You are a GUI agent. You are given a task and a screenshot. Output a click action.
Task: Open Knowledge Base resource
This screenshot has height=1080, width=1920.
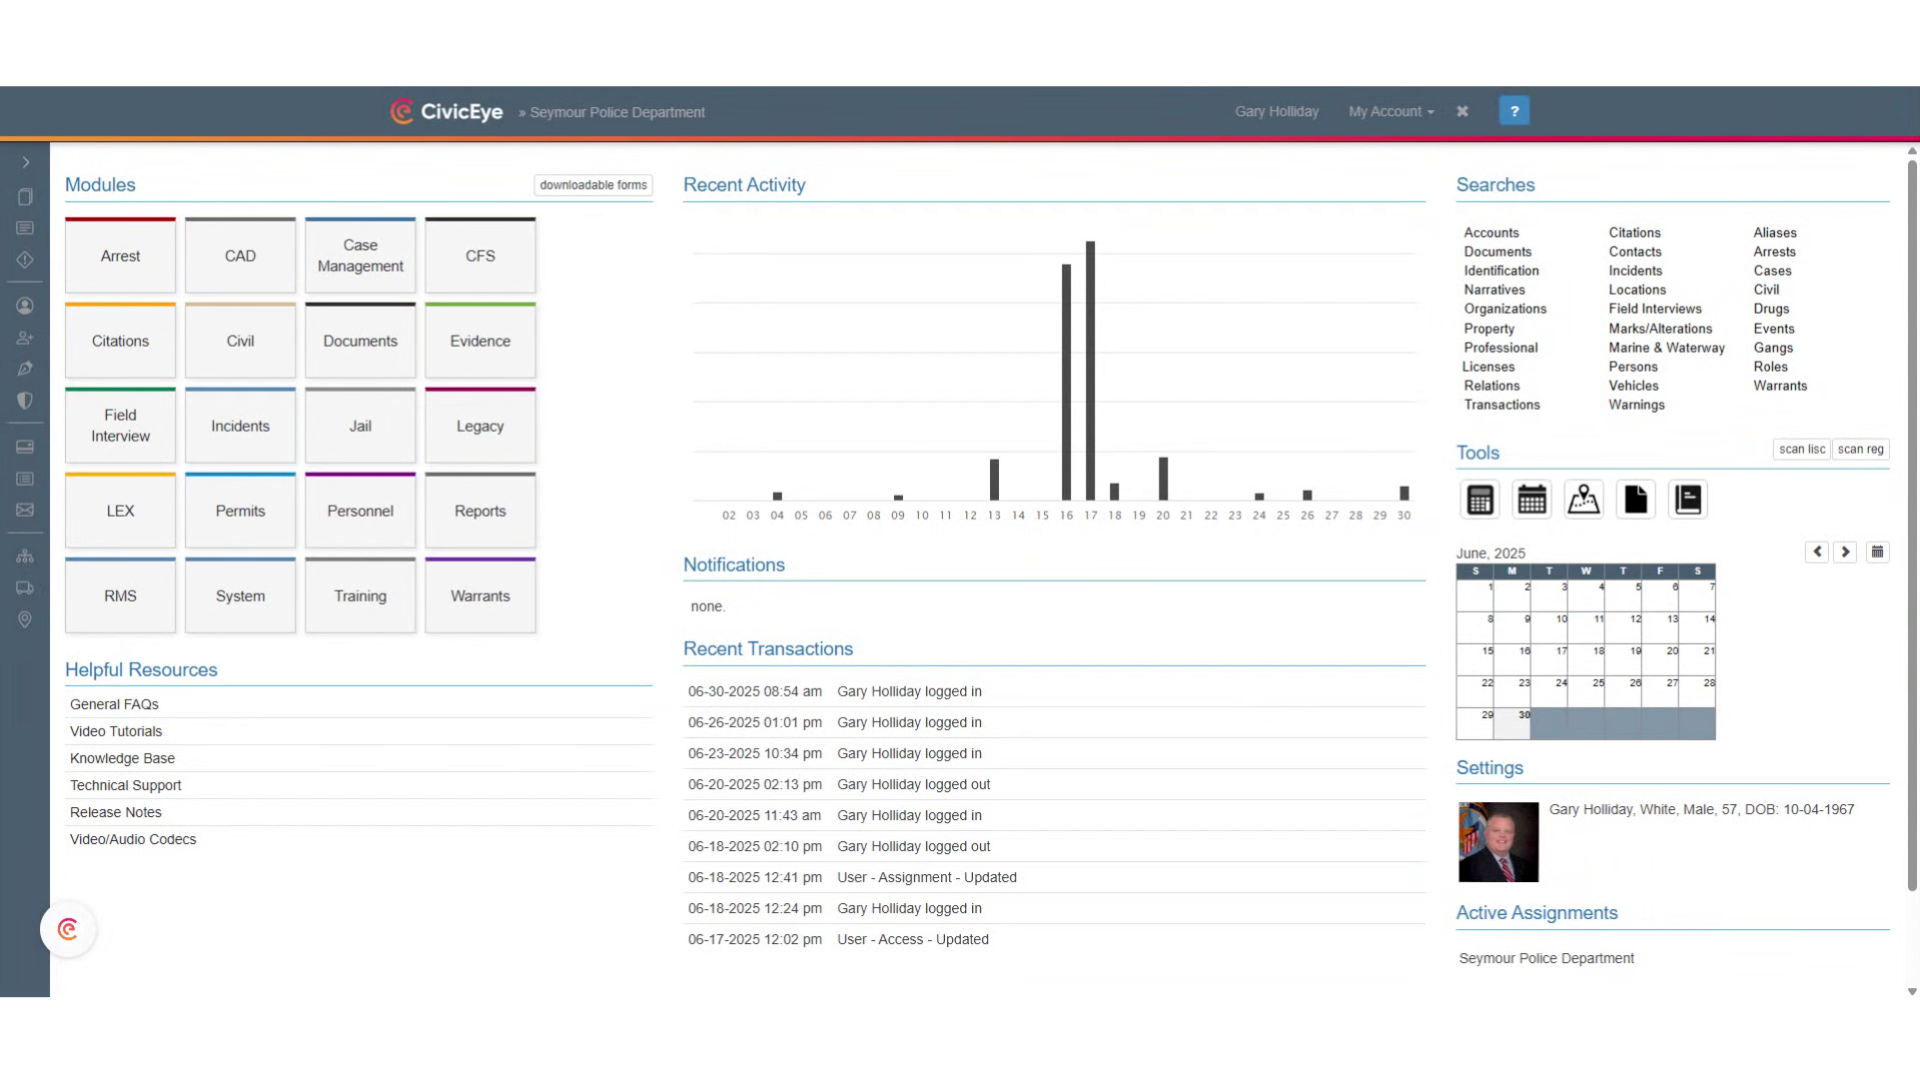click(x=122, y=759)
